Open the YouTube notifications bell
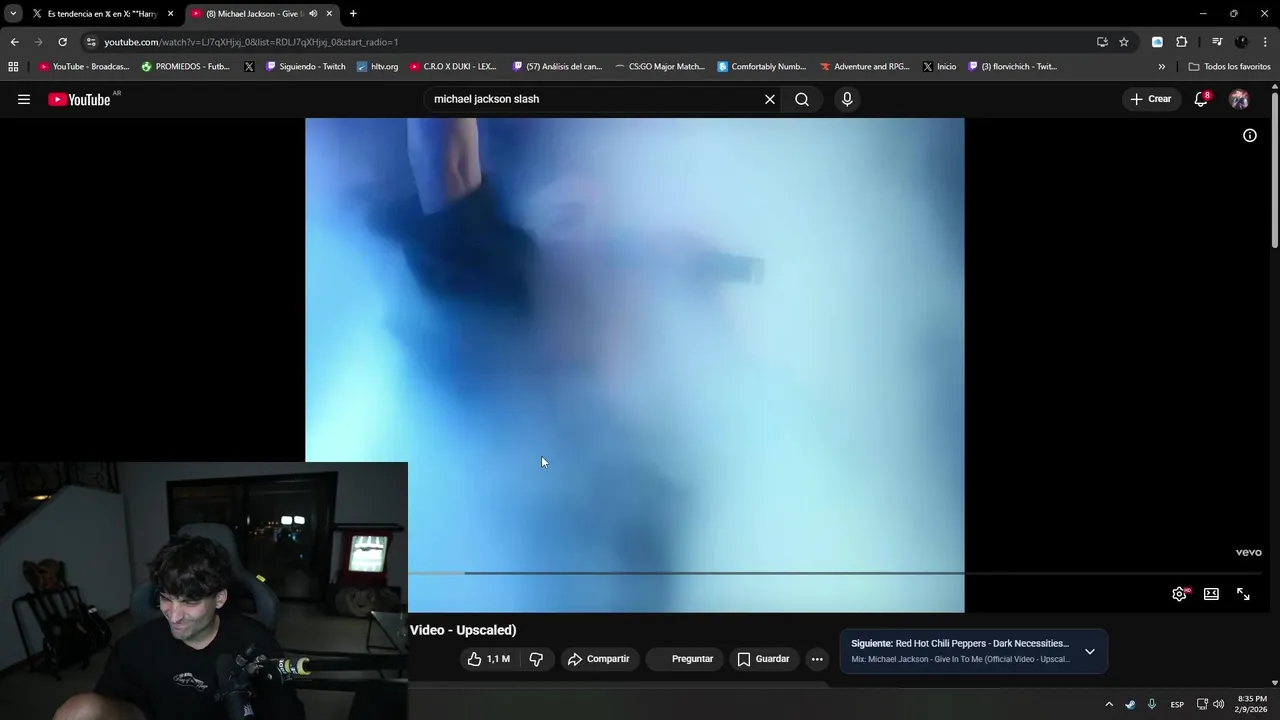Screen dimensions: 1280x720 pos(1201,99)
